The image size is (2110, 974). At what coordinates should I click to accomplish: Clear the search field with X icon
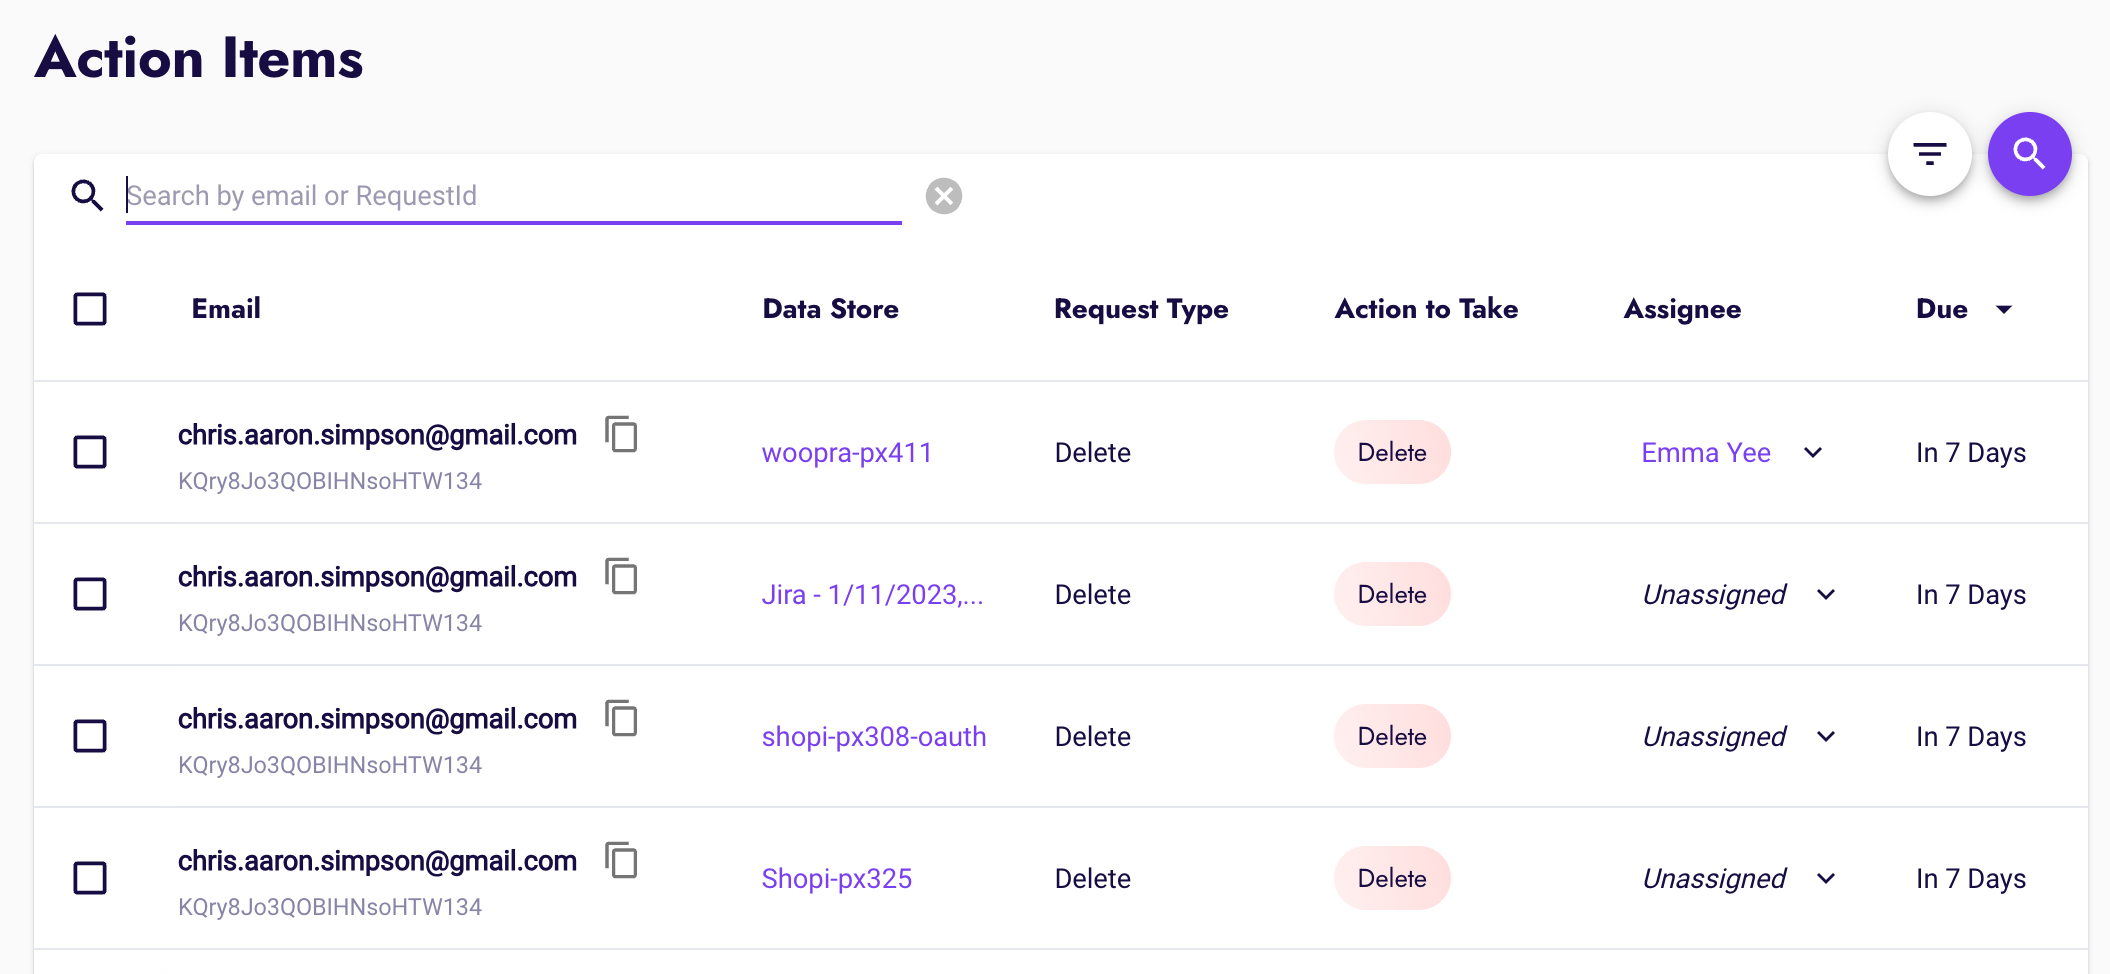point(943,196)
